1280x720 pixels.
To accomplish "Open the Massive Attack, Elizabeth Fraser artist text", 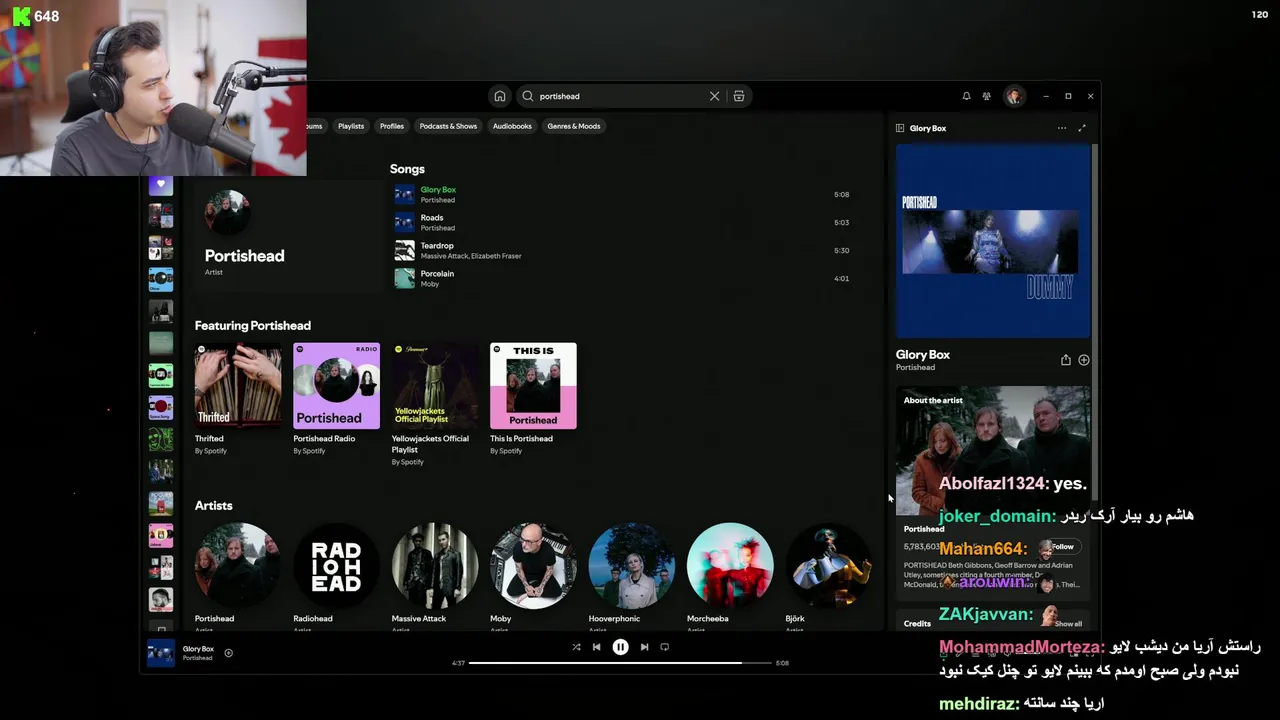I will click(471, 256).
